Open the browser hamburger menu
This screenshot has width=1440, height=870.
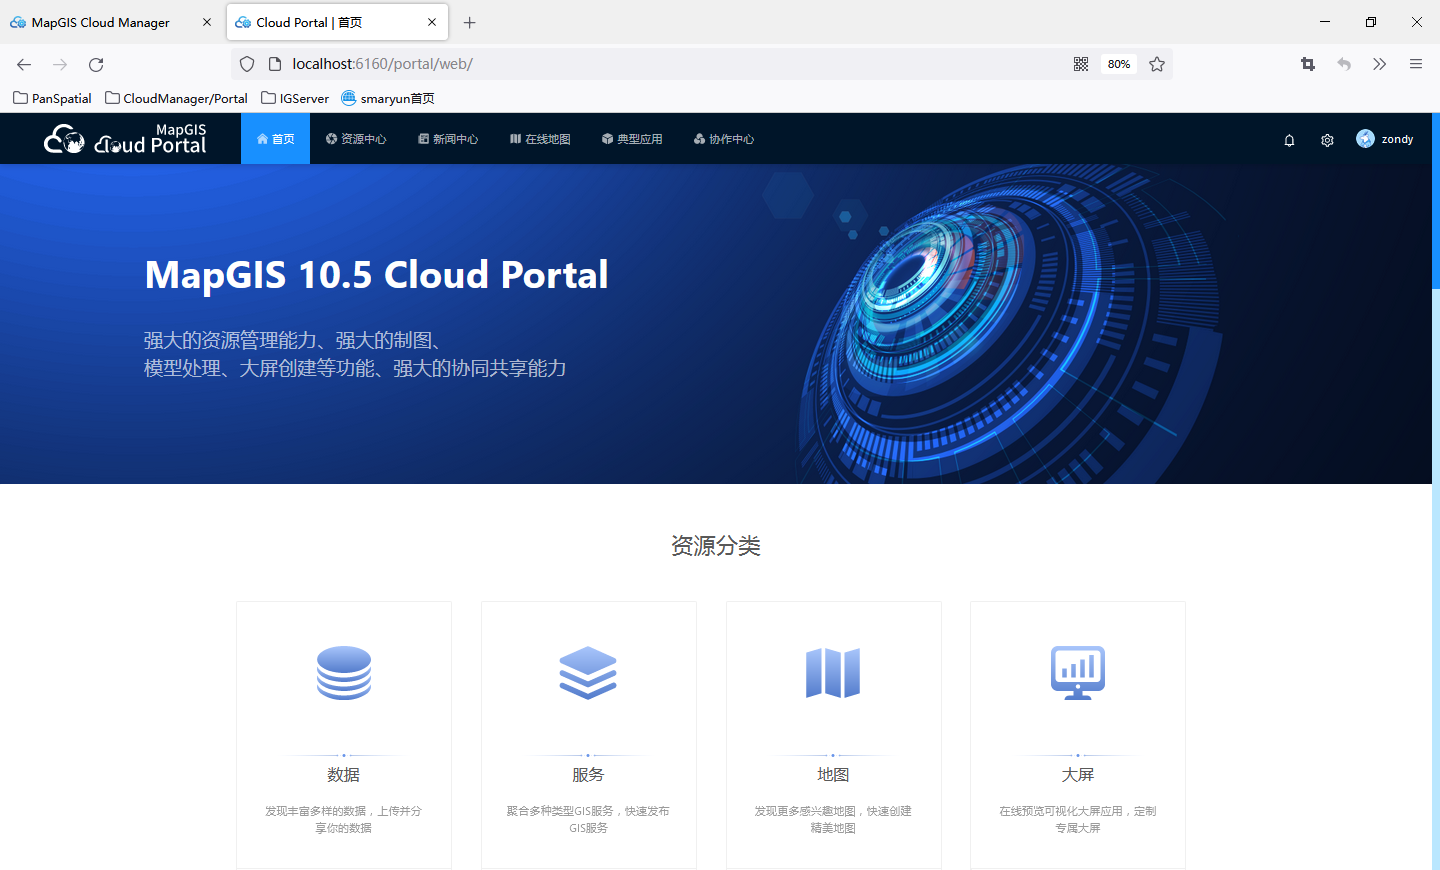(1416, 64)
